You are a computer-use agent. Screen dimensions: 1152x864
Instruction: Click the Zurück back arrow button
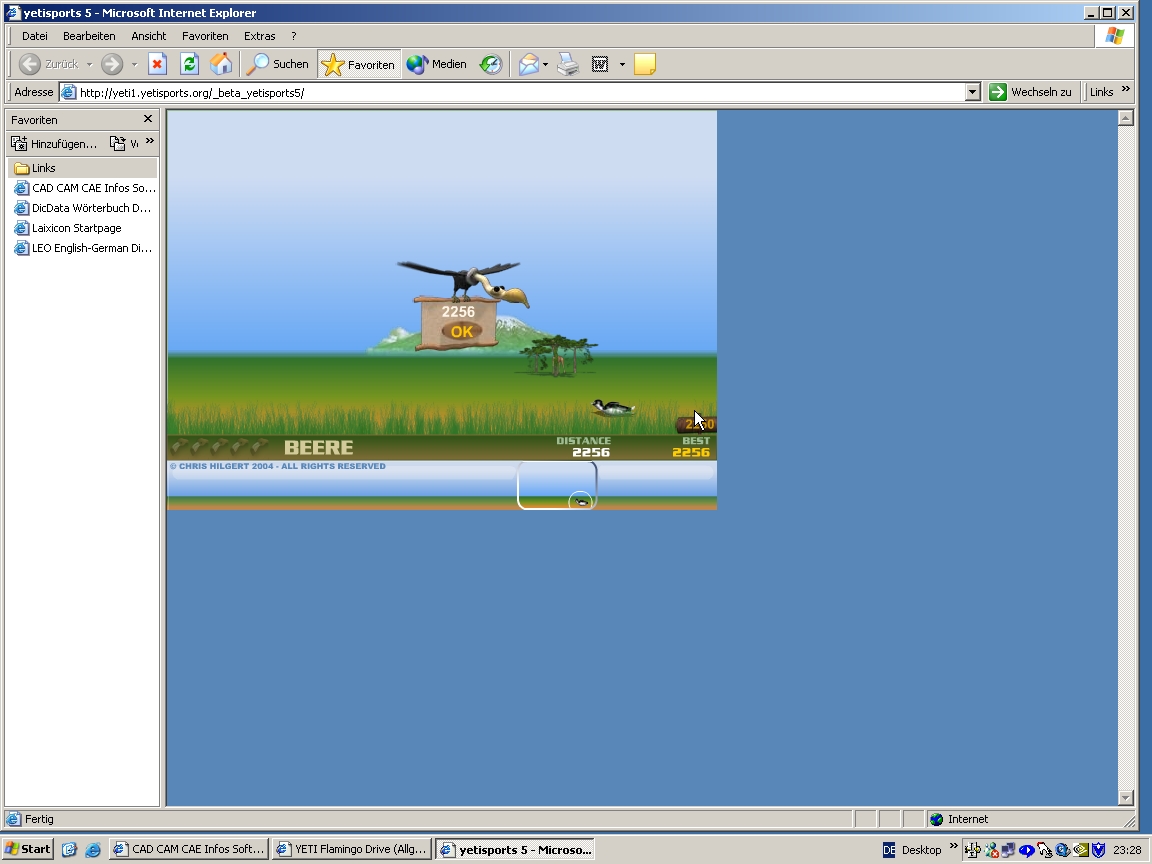[48, 65]
